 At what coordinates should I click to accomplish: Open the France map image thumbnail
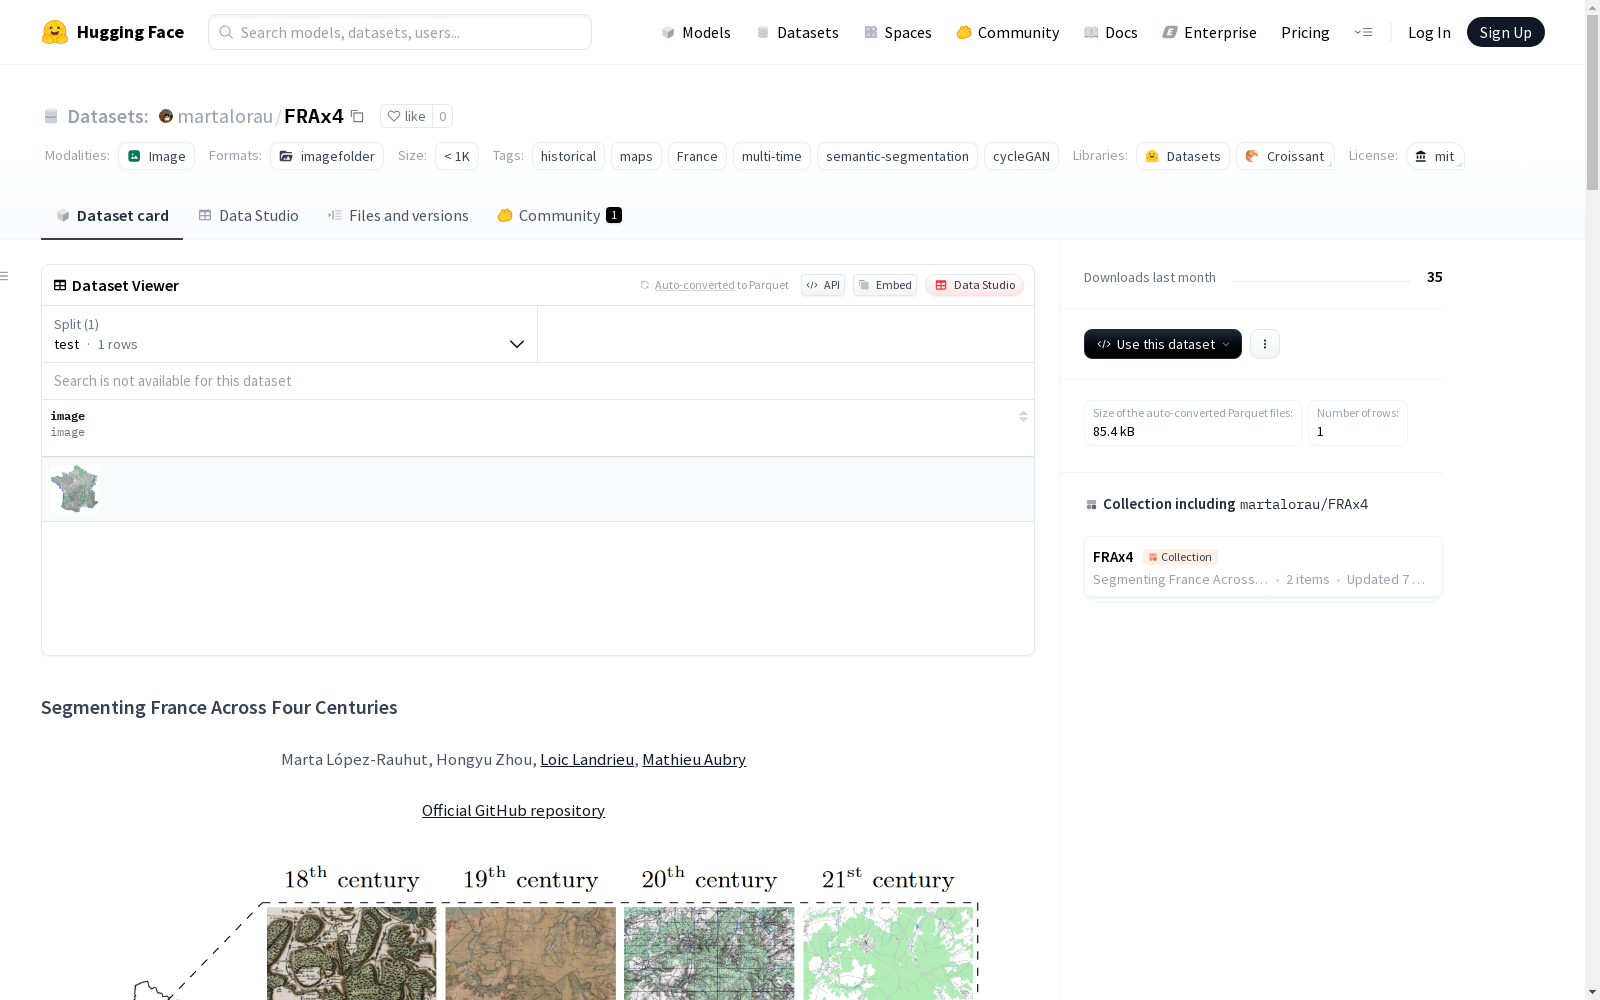point(74,489)
